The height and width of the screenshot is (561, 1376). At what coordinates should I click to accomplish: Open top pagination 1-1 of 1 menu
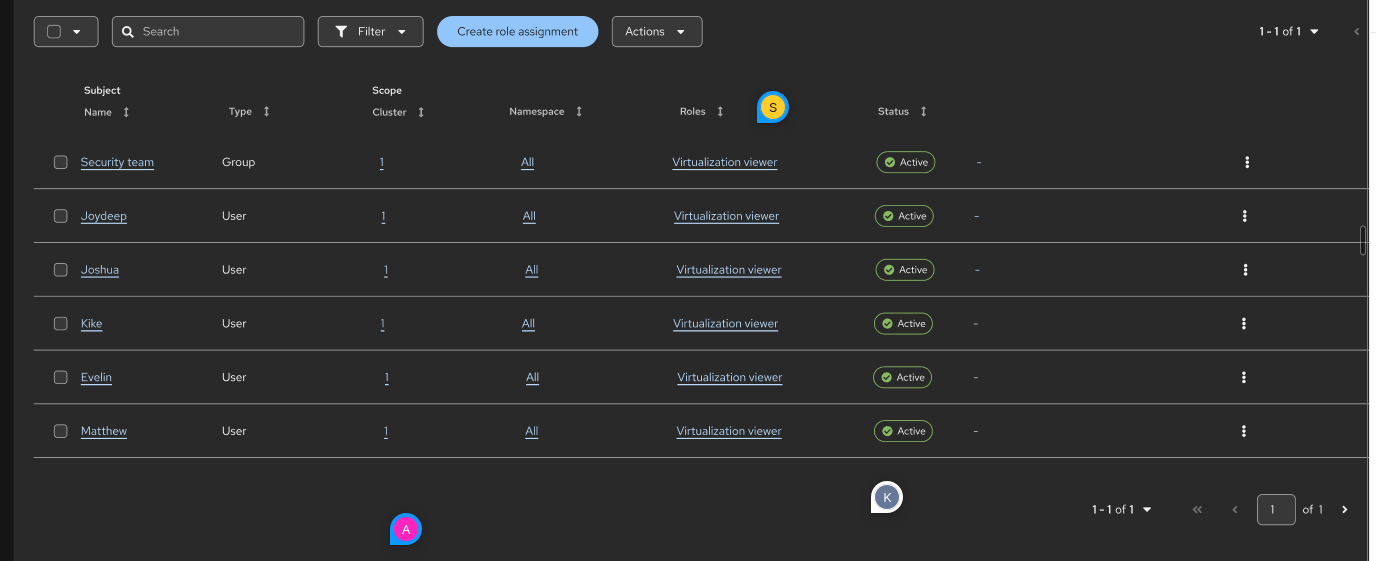coord(1289,32)
